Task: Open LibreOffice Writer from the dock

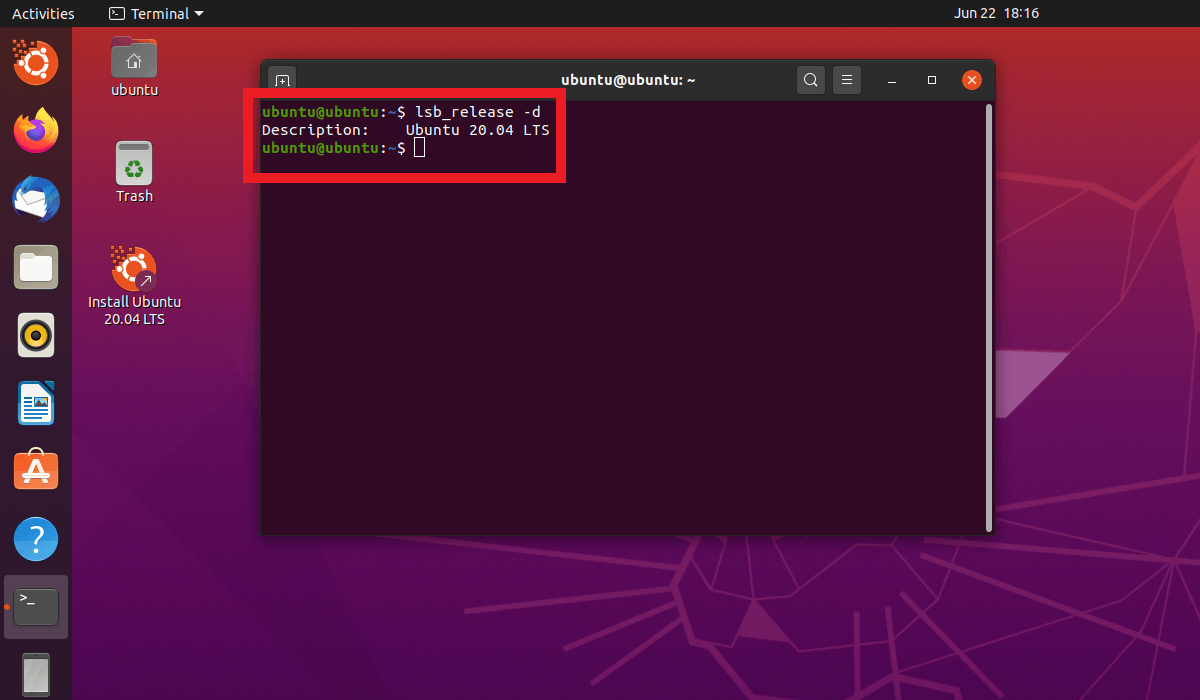Action: (36, 403)
